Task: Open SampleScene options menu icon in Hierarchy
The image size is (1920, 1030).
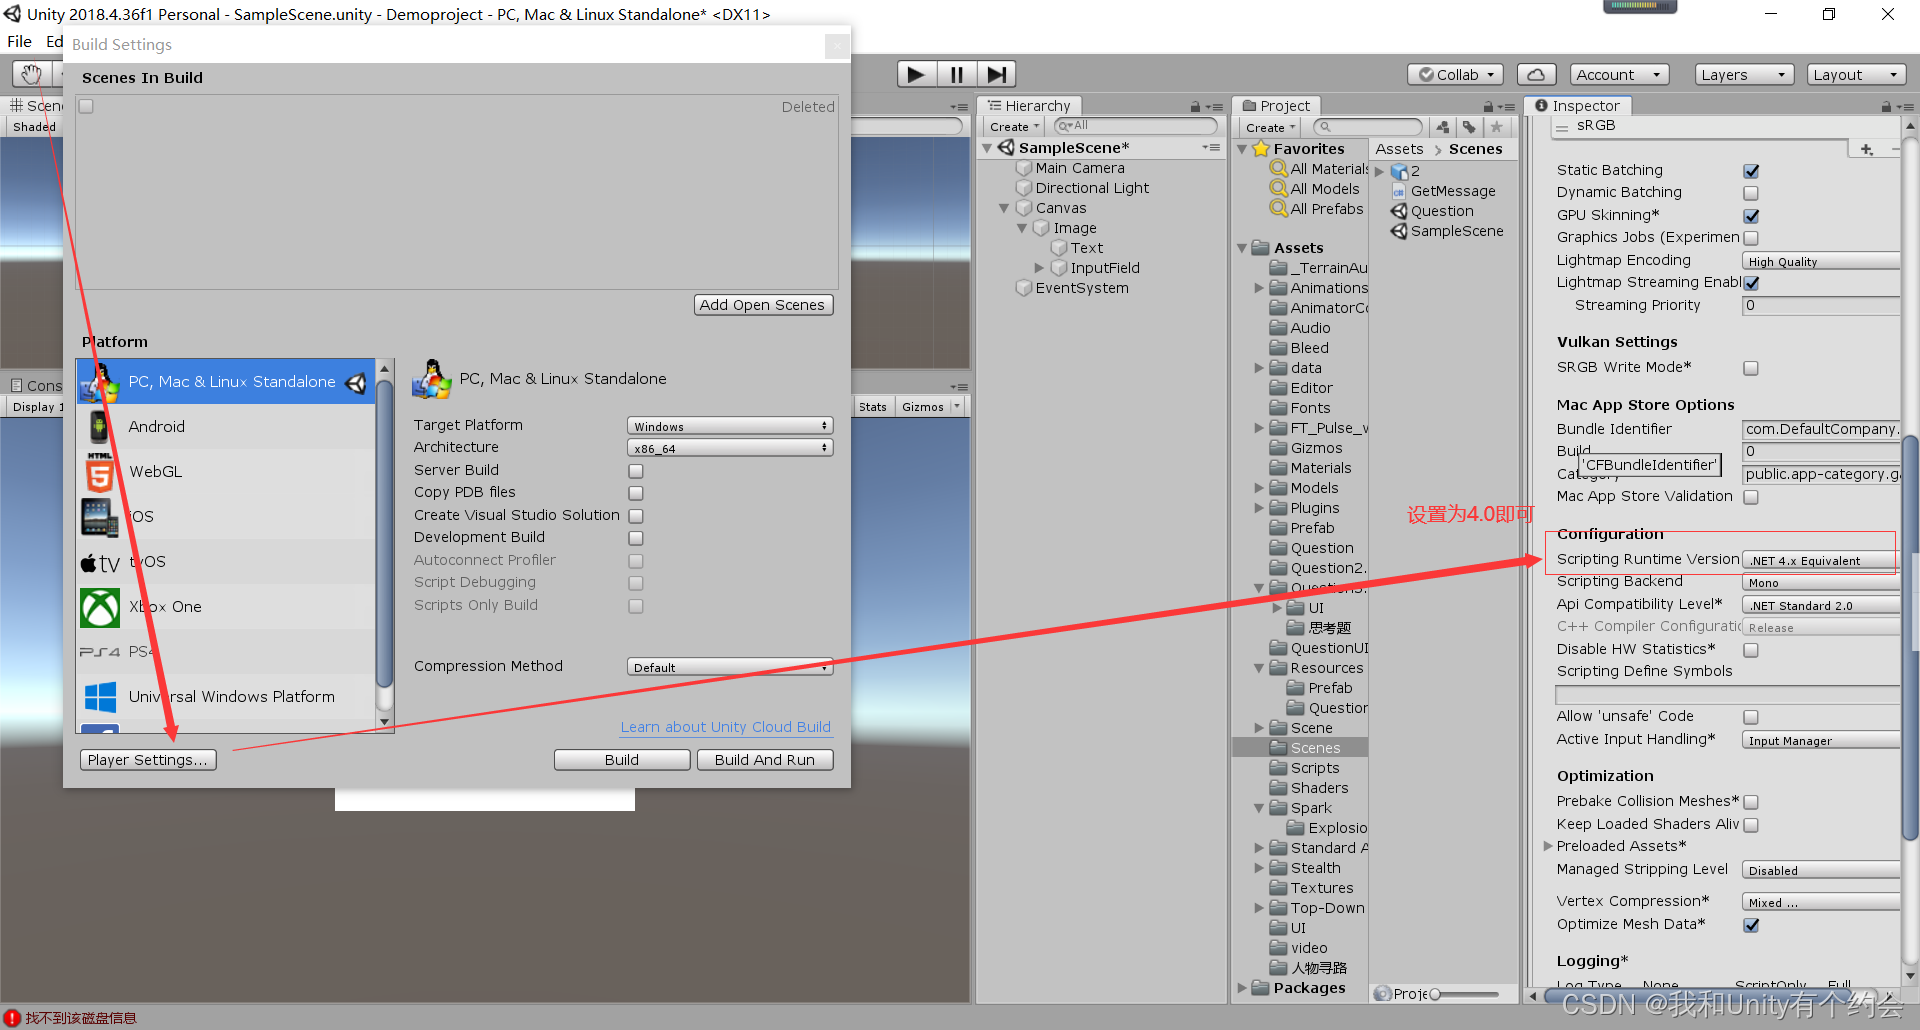Action: (x=1211, y=148)
